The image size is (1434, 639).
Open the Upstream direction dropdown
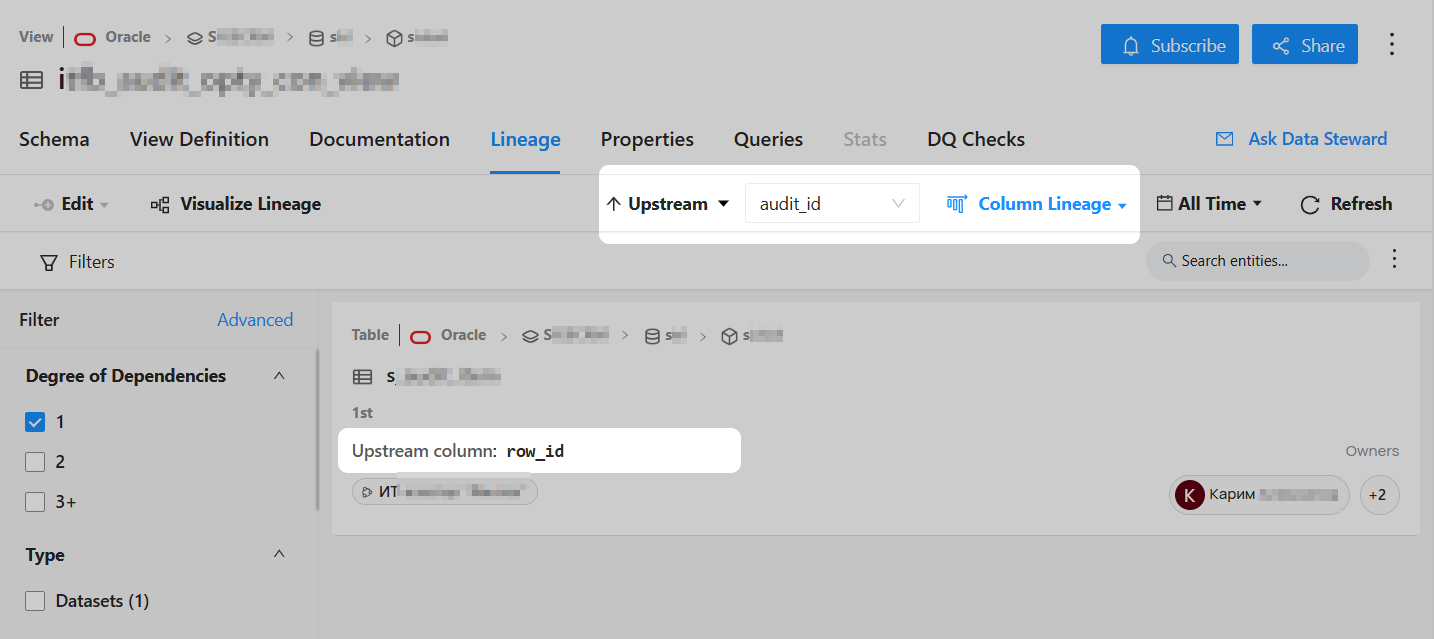[x=669, y=204]
